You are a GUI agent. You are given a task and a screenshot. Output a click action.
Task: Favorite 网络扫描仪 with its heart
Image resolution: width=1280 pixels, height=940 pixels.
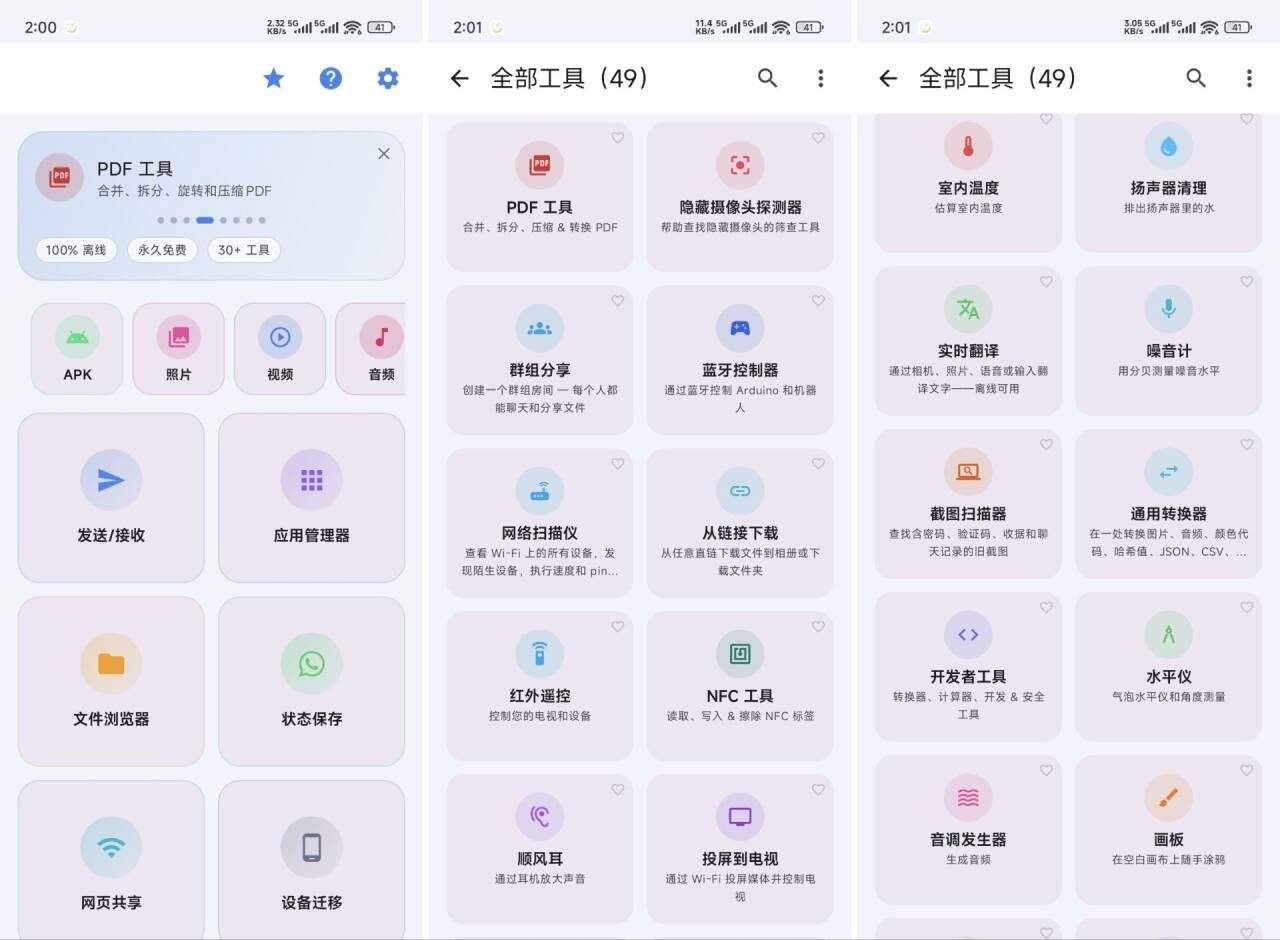pyautogui.click(x=618, y=464)
